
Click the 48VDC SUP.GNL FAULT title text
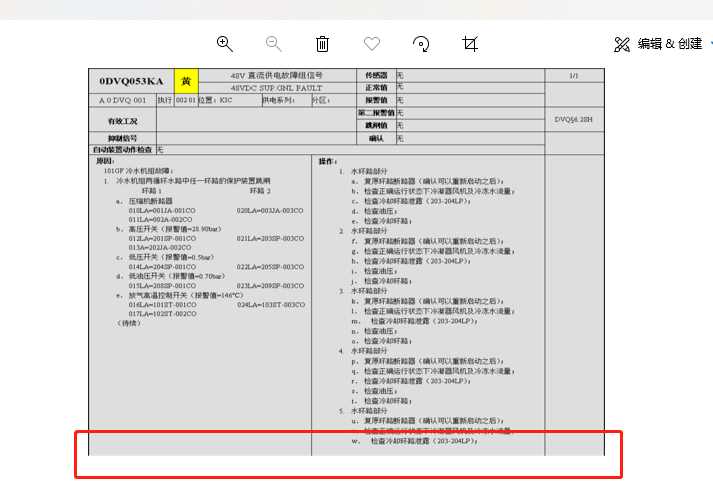pyautogui.click(x=277, y=88)
